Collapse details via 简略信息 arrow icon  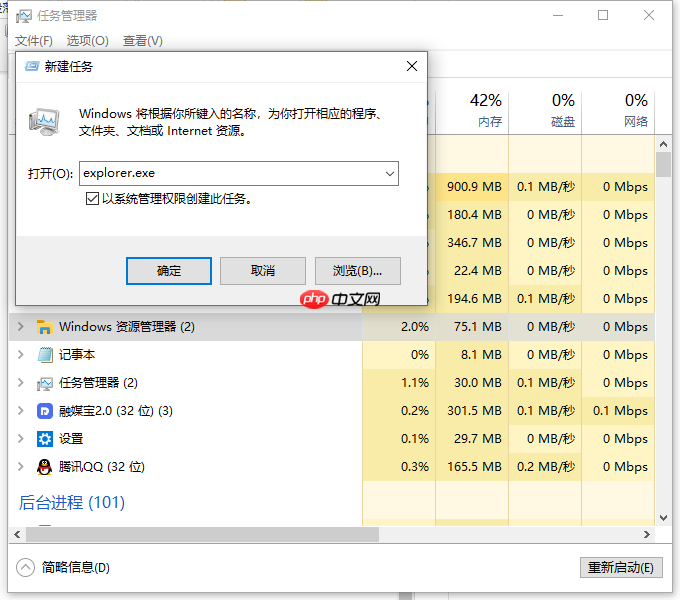25,567
